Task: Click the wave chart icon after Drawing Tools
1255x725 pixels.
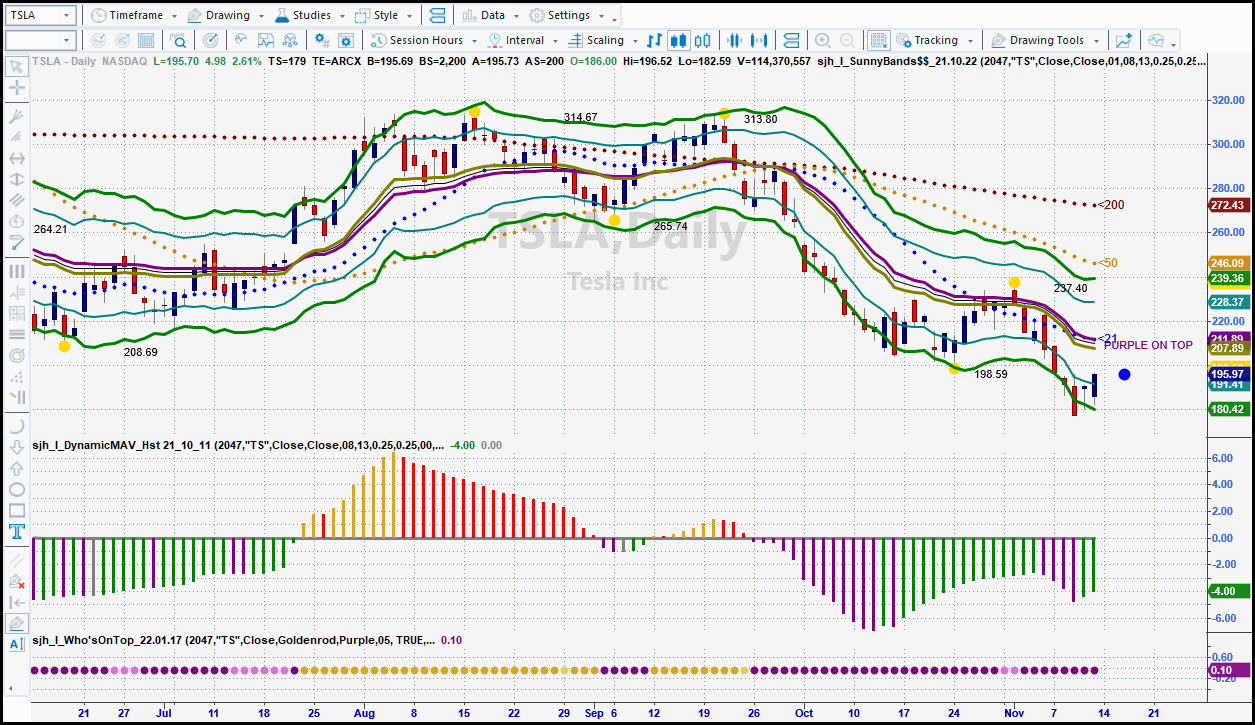Action: tap(1157, 41)
